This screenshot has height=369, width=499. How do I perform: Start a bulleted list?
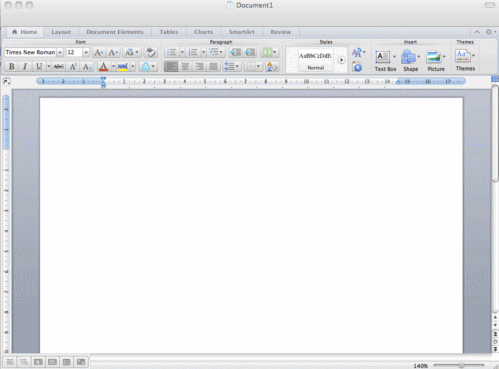pos(172,52)
